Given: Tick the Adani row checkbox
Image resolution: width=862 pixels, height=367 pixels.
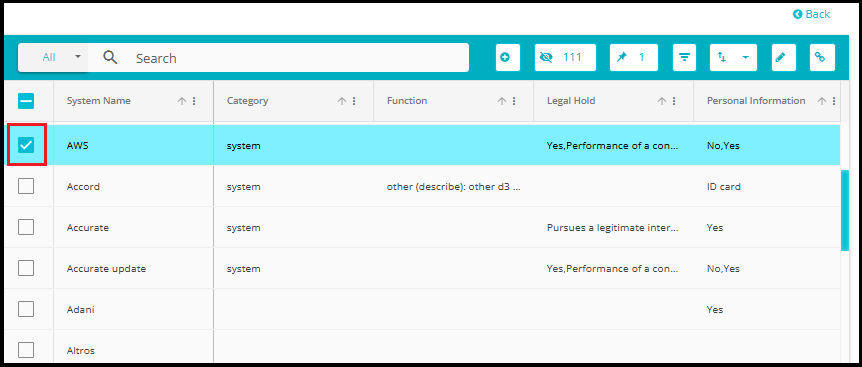Looking at the screenshot, I should click(26, 309).
